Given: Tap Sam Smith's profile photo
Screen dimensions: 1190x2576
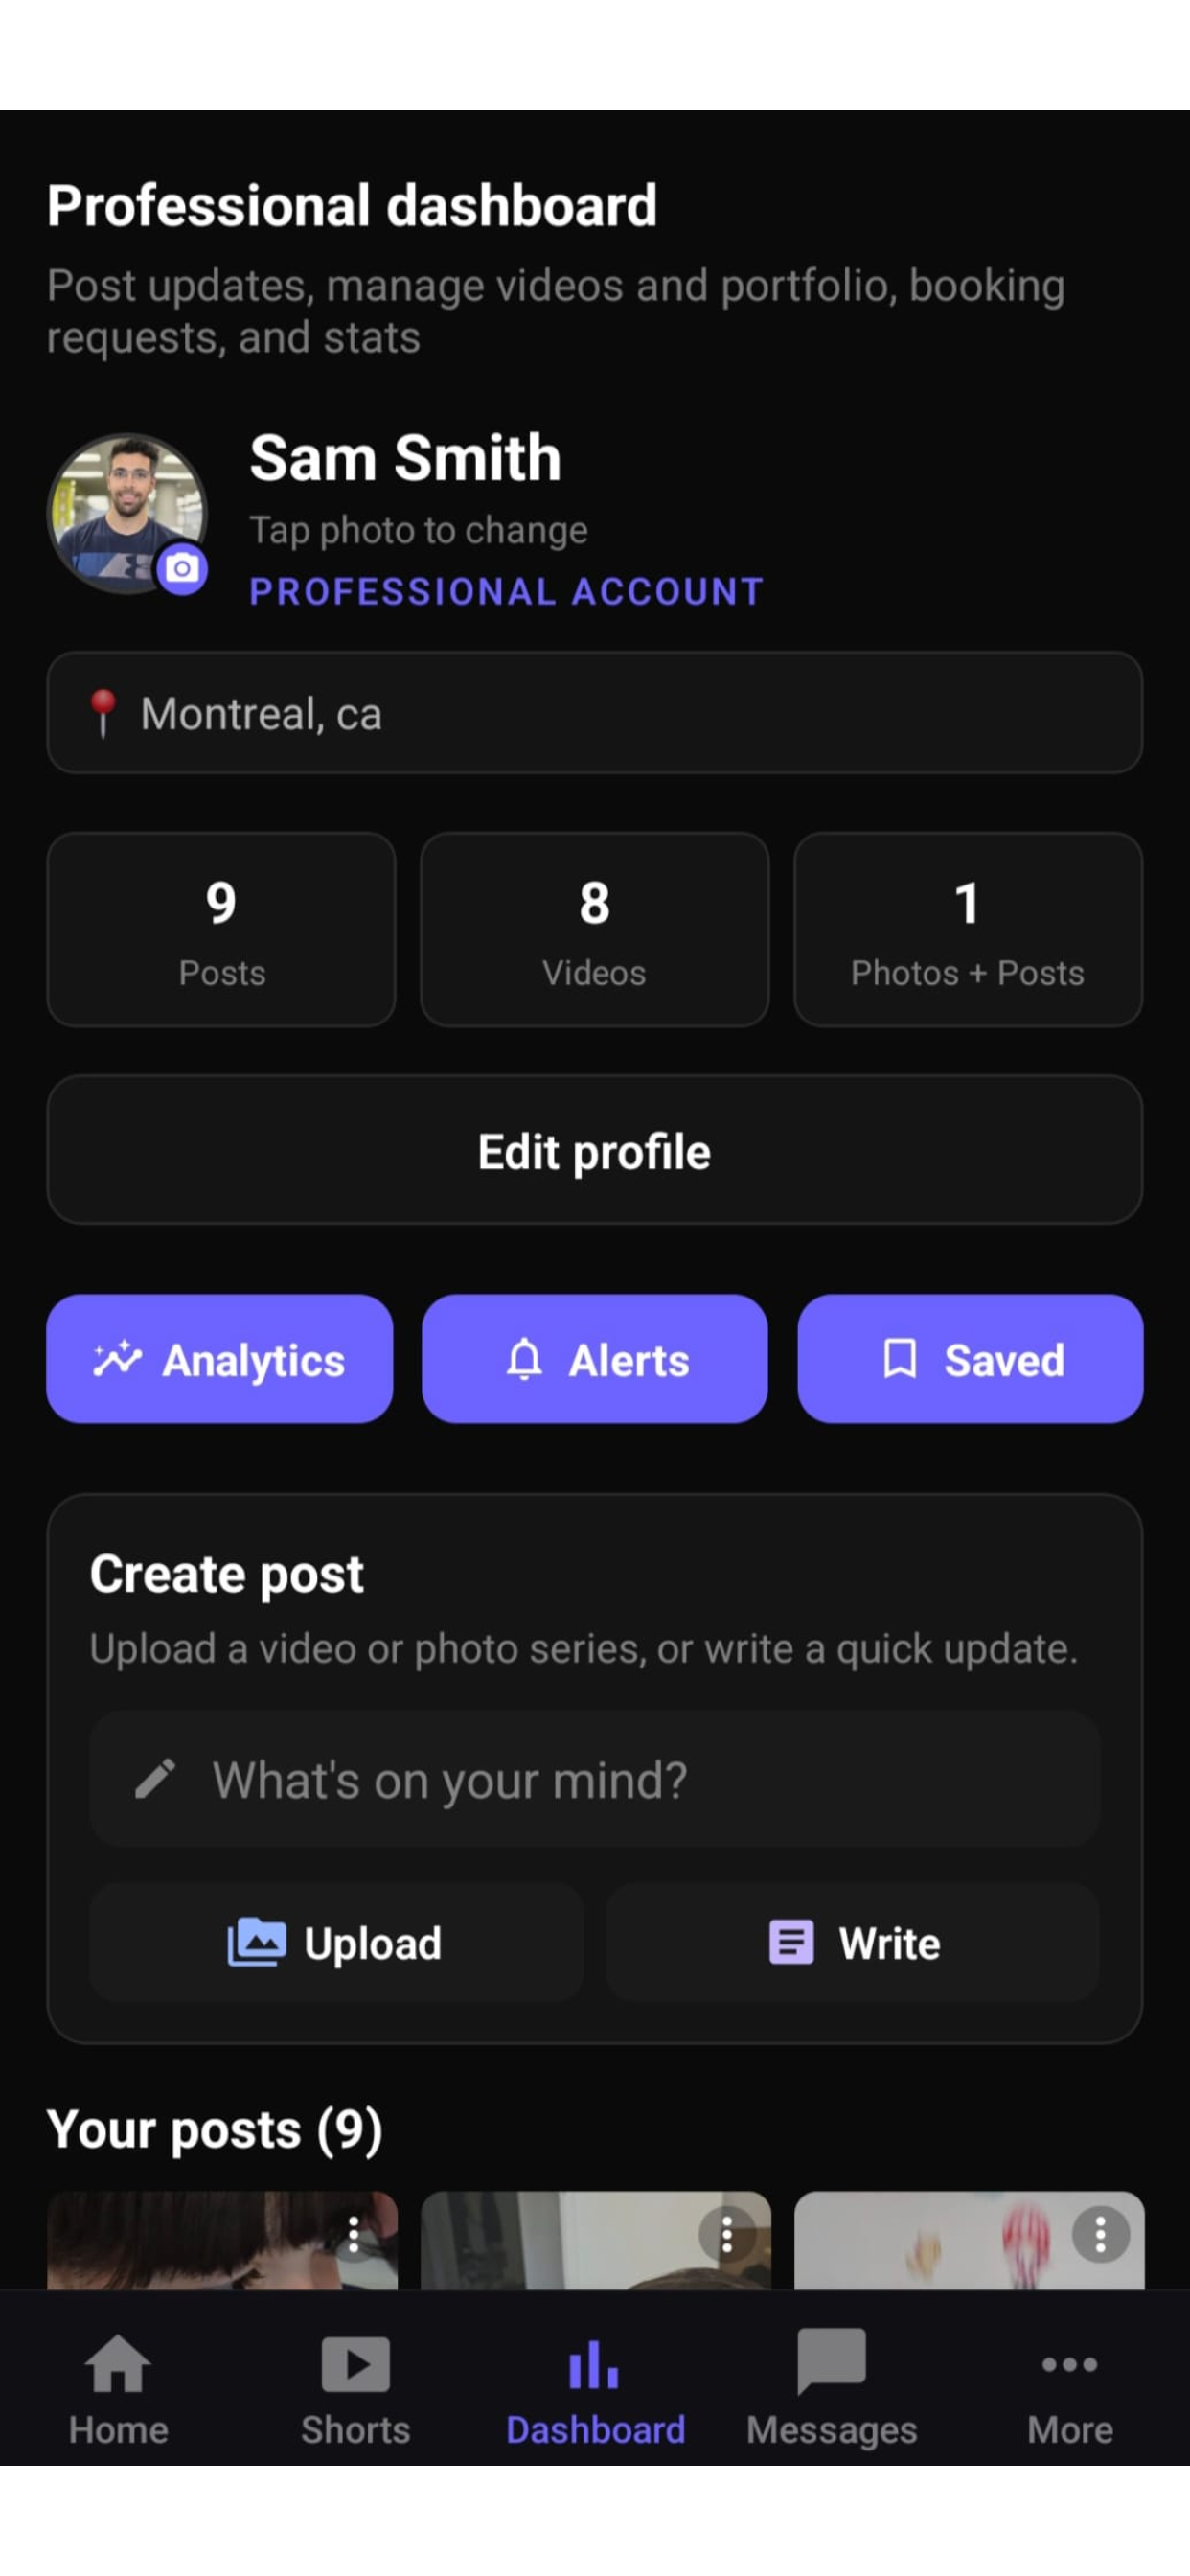Looking at the screenshot, I should [127, 513].
